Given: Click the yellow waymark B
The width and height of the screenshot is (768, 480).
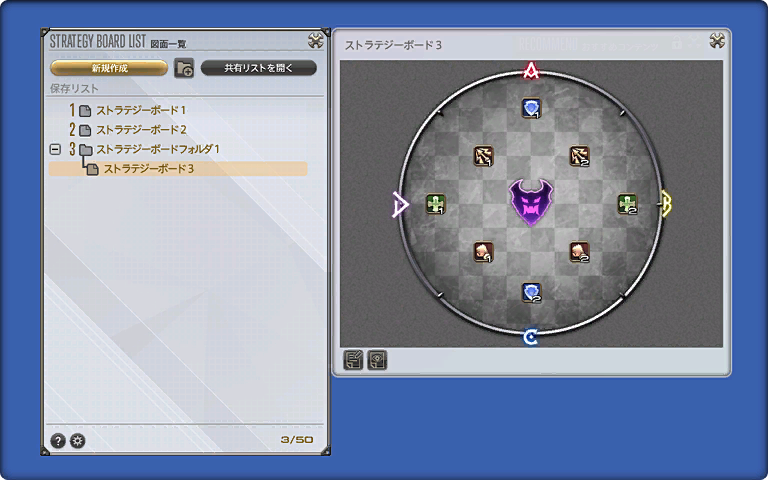Looking at the screenshot, I should [x=665, y=204].
